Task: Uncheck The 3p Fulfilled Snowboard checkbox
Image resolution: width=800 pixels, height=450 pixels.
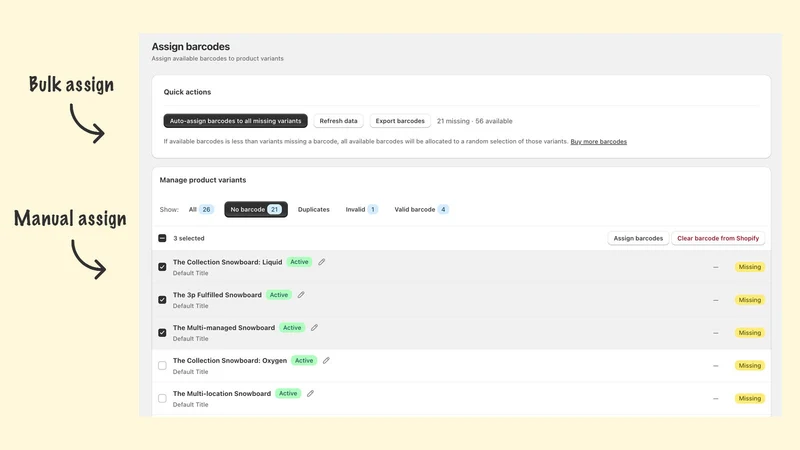Action: click(x=162, y=299)
